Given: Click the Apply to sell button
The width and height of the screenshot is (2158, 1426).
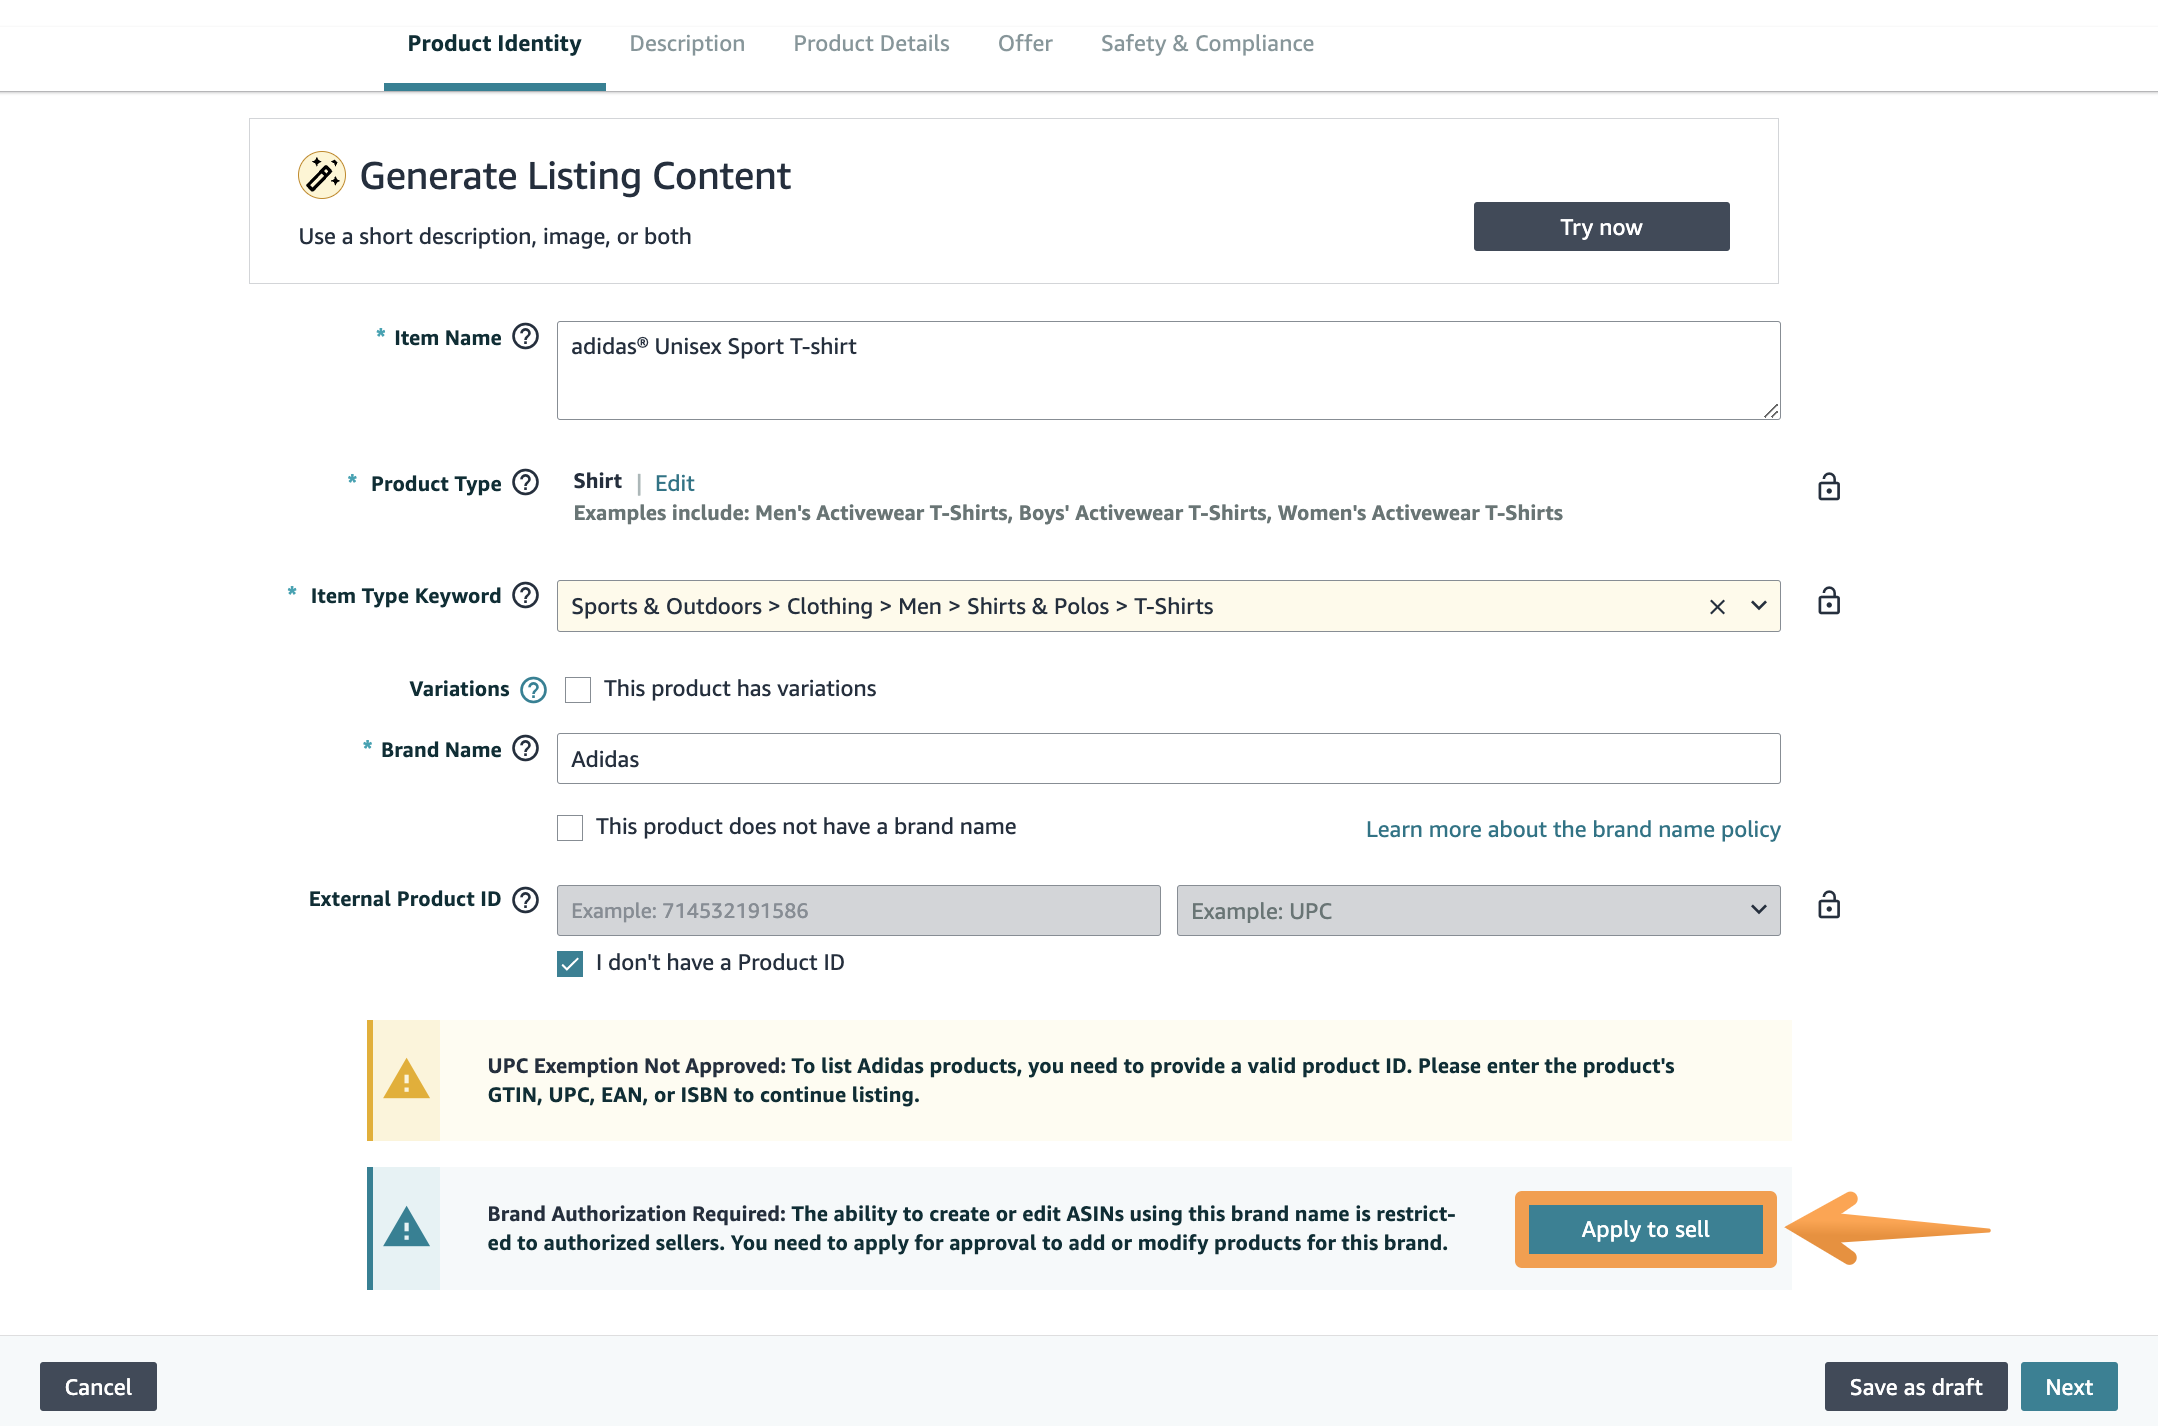Looking at the screenshot, I should pos(1645,1229).
